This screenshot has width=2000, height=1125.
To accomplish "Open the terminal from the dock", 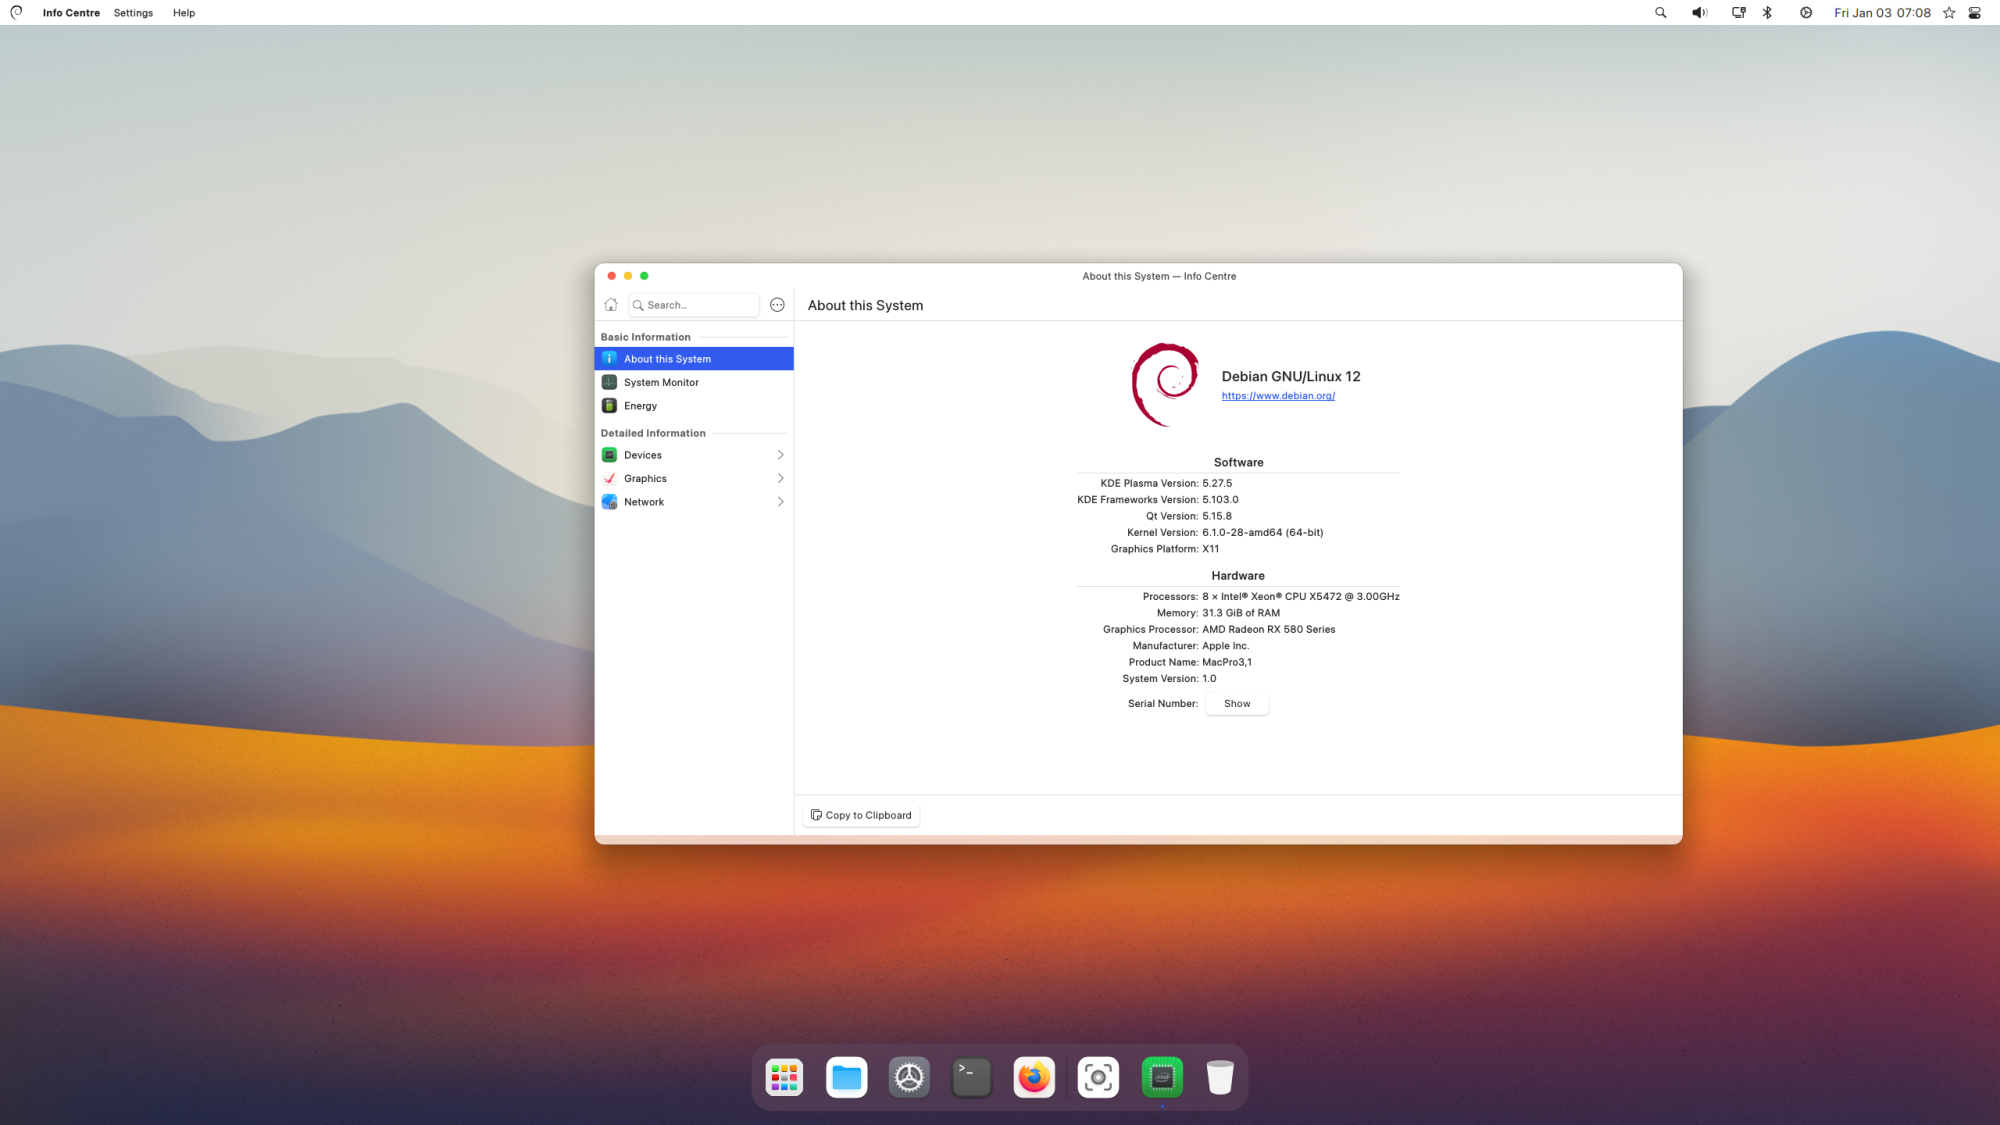I will (x=971, y=1077).
